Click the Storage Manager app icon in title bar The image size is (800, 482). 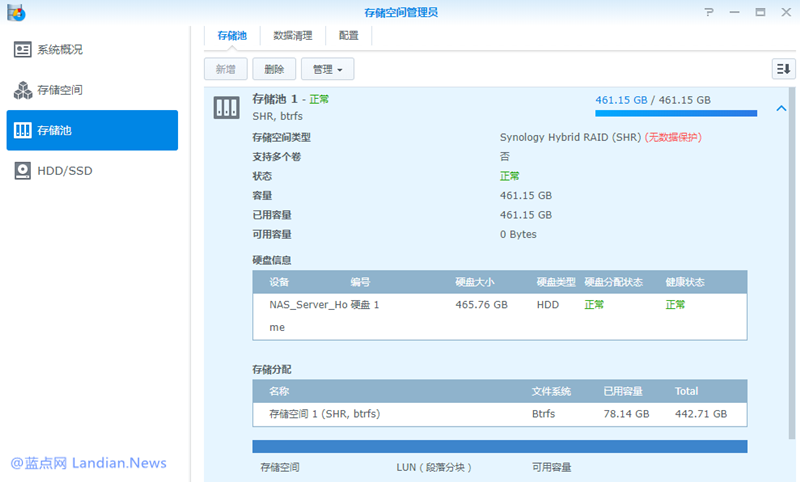(15, 12)
